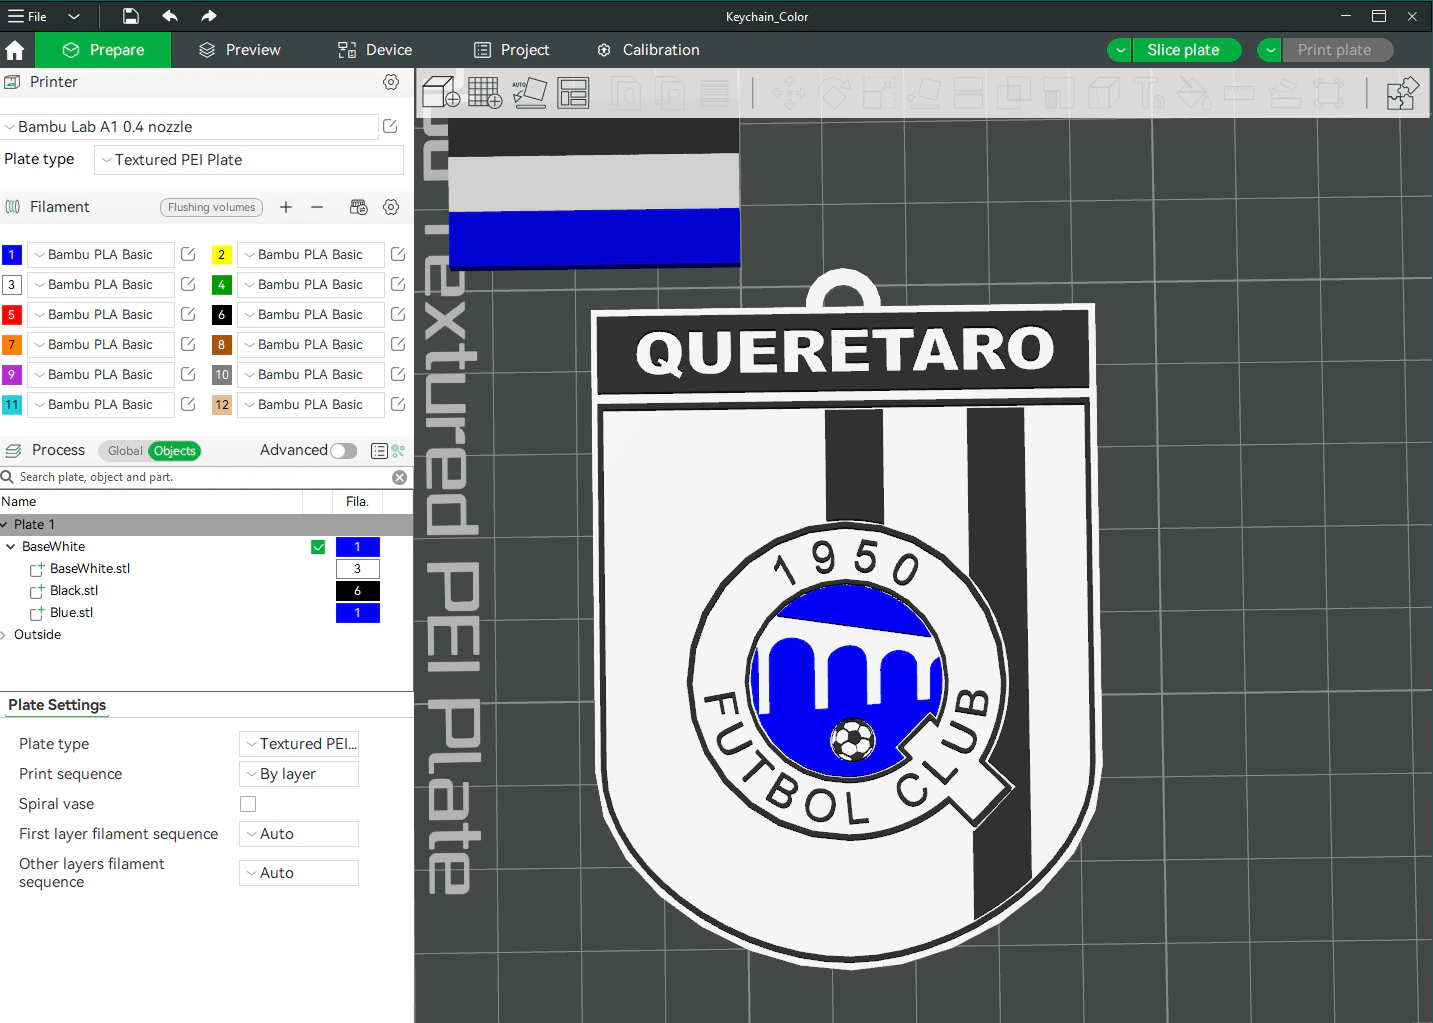Viewport: 1433px width, 1023px height.
Task: Go to the Home page icon
Action: tap(15, 50)
